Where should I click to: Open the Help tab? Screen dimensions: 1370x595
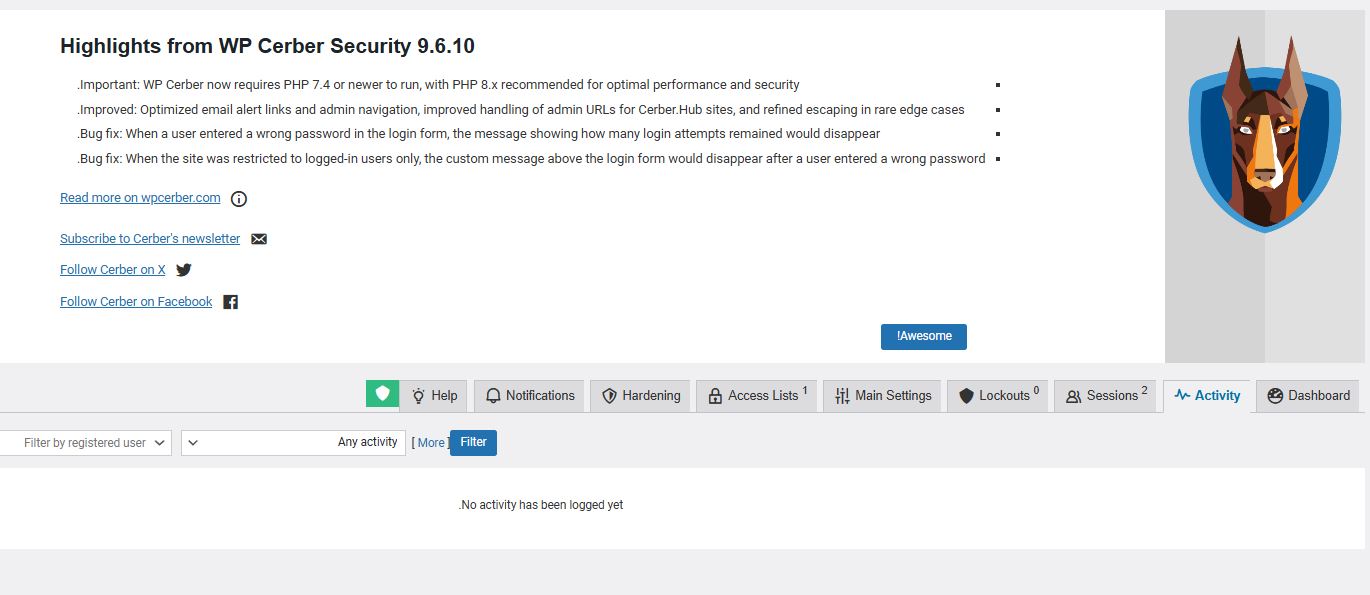[x=434, y=396]
